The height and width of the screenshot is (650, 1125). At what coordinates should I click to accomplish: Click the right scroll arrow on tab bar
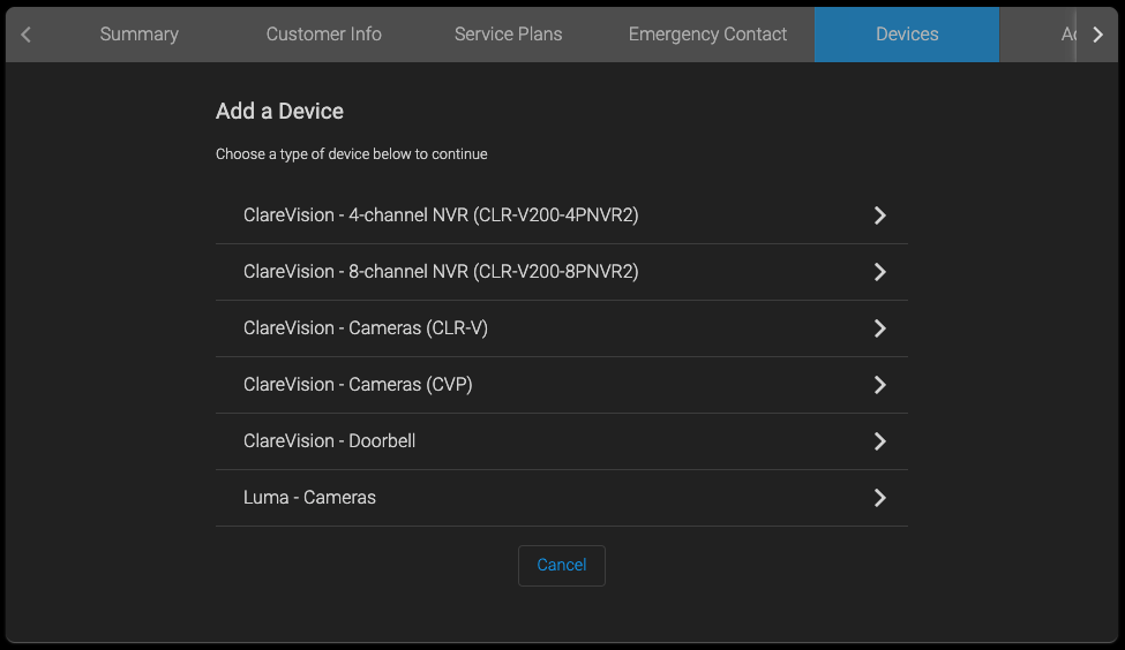(x=1098, y=33)
